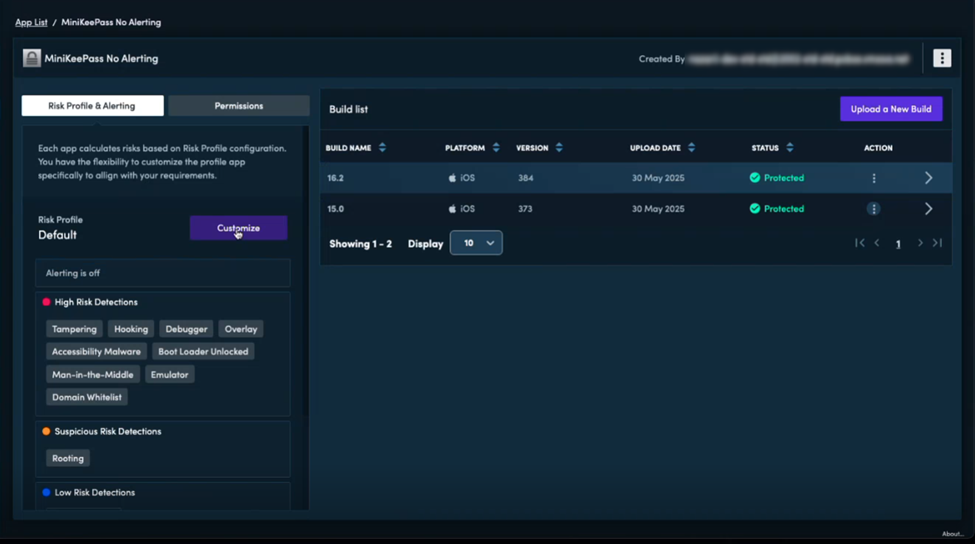Click the red High Risk Detections dot
This screenshot has height=544, width=975.
pos(46,302)
